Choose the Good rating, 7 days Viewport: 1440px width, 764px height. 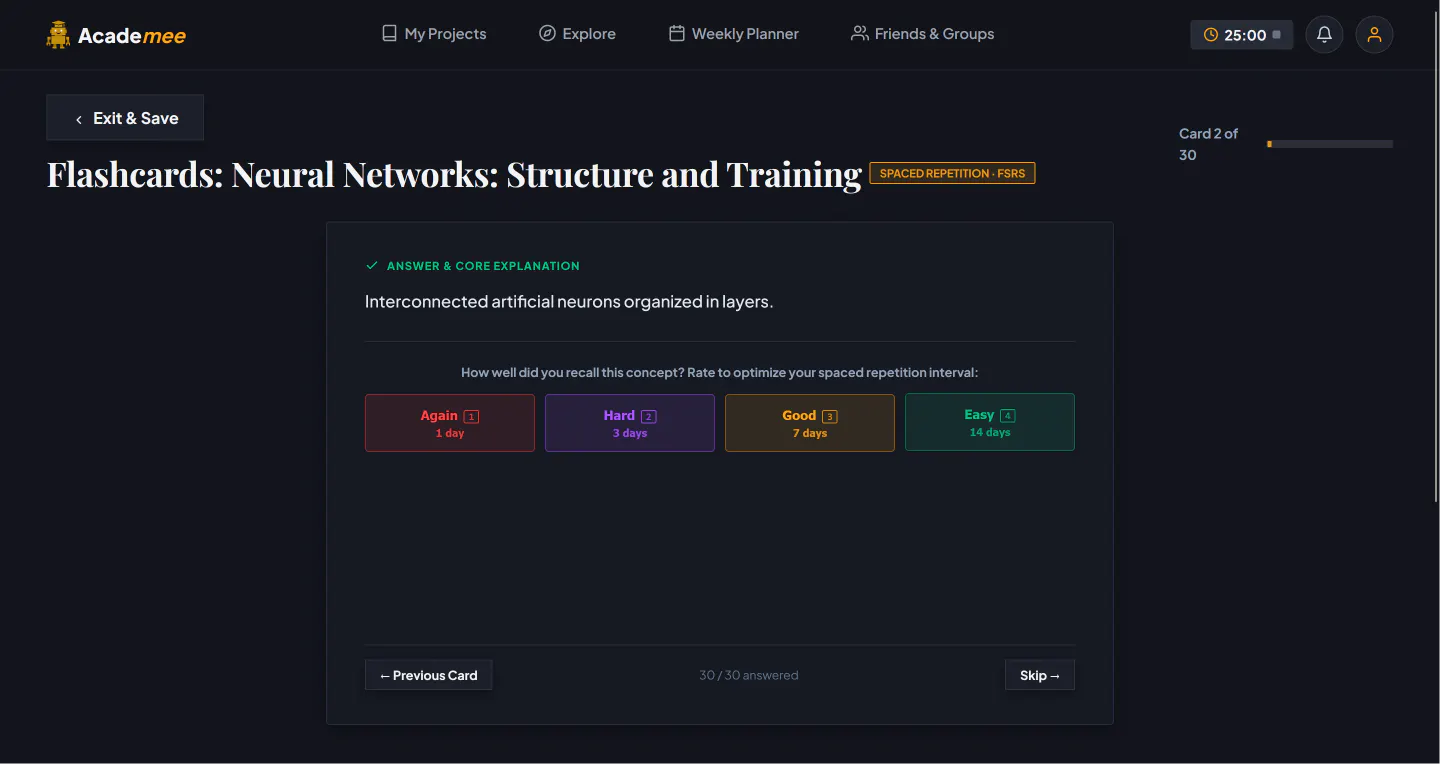point(810,423)
